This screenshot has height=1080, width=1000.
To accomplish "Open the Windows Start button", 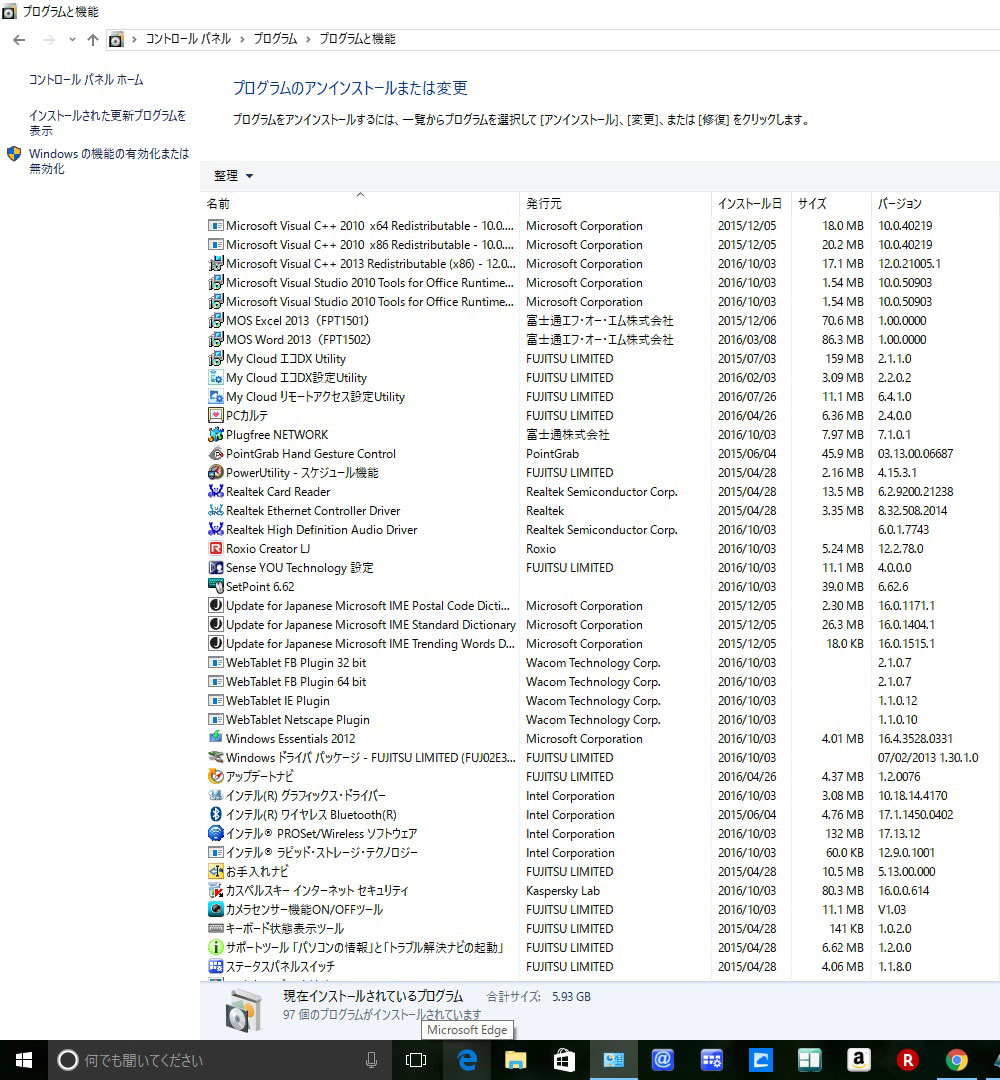I will [x=23, y=1060].
